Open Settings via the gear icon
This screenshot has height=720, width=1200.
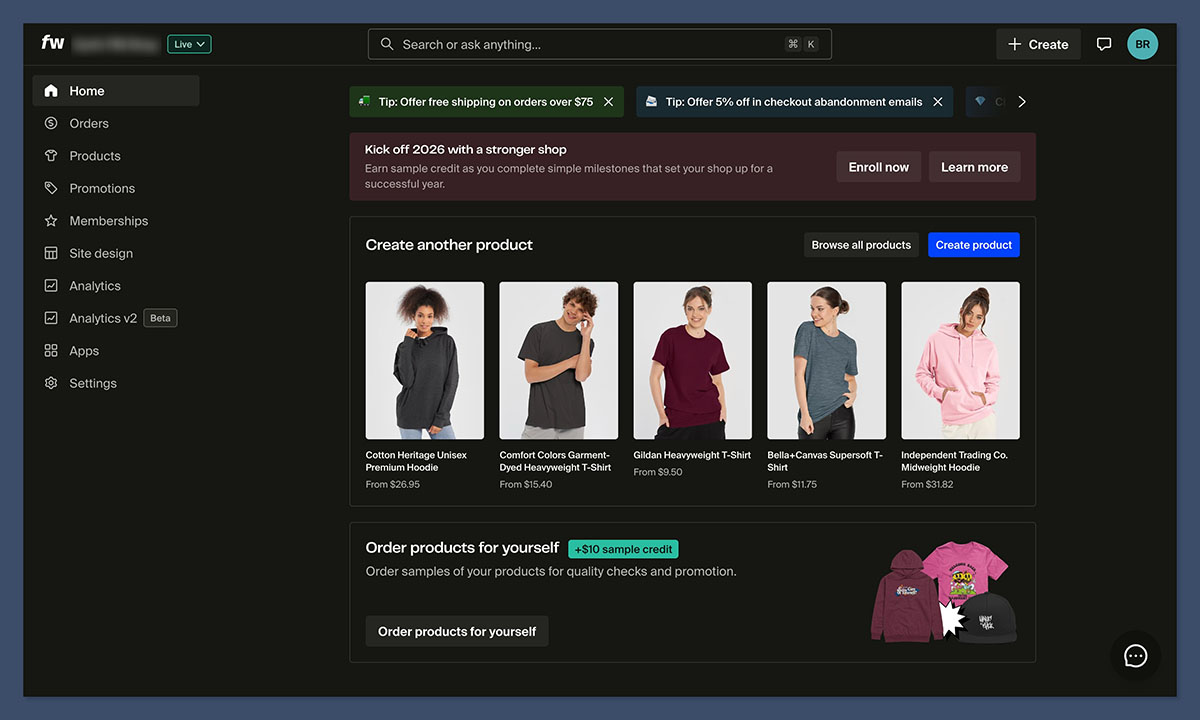coord(51,382)
